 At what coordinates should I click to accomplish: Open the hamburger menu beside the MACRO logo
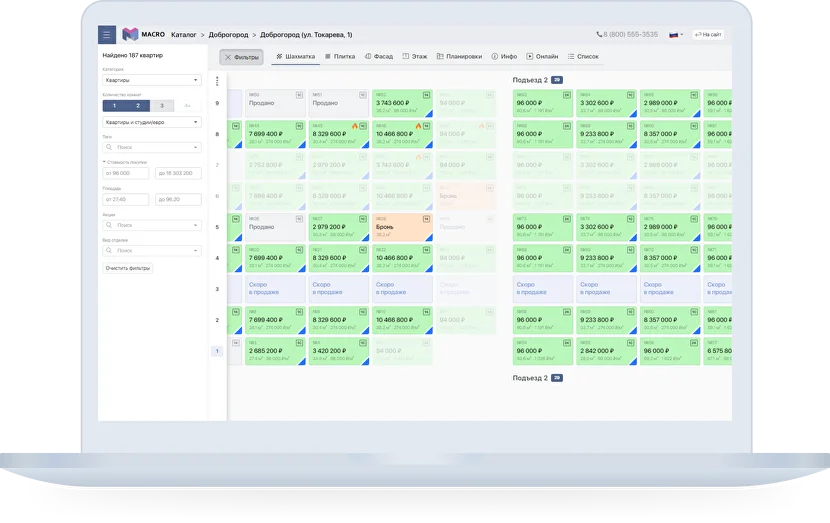click(x=106, y=34)
